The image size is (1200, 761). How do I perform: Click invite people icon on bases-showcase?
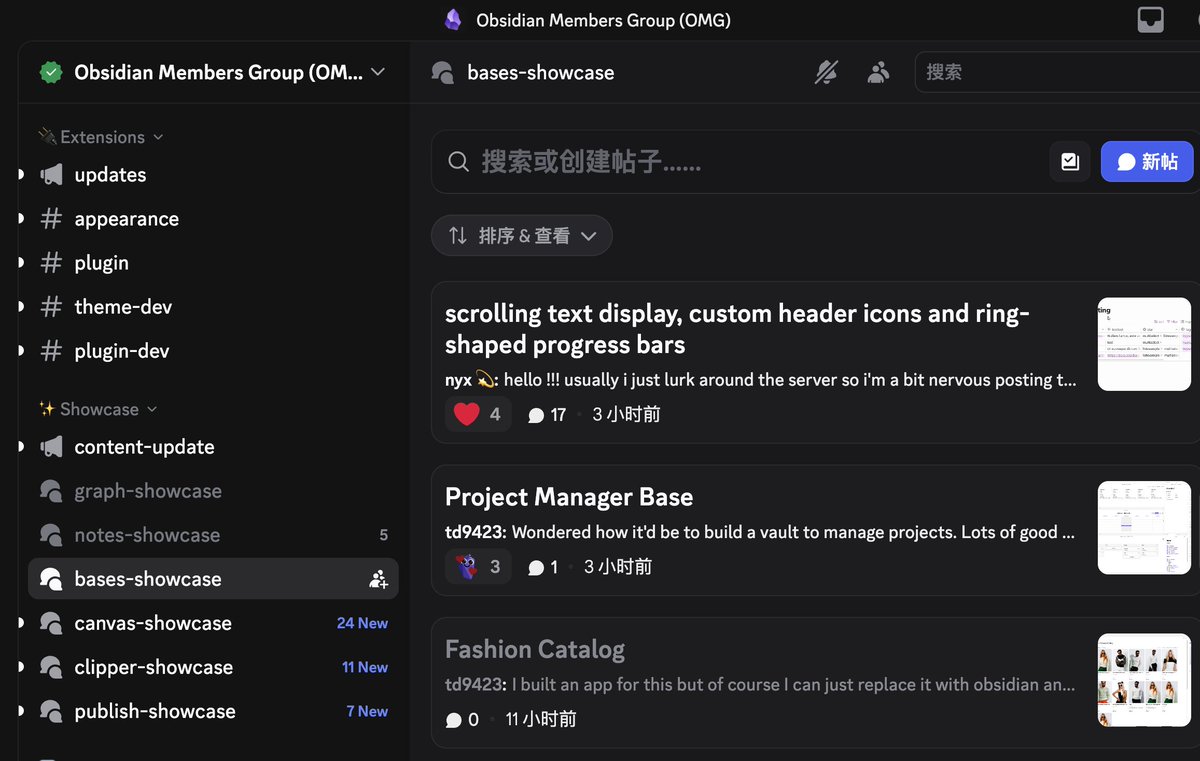pos(378,579)
